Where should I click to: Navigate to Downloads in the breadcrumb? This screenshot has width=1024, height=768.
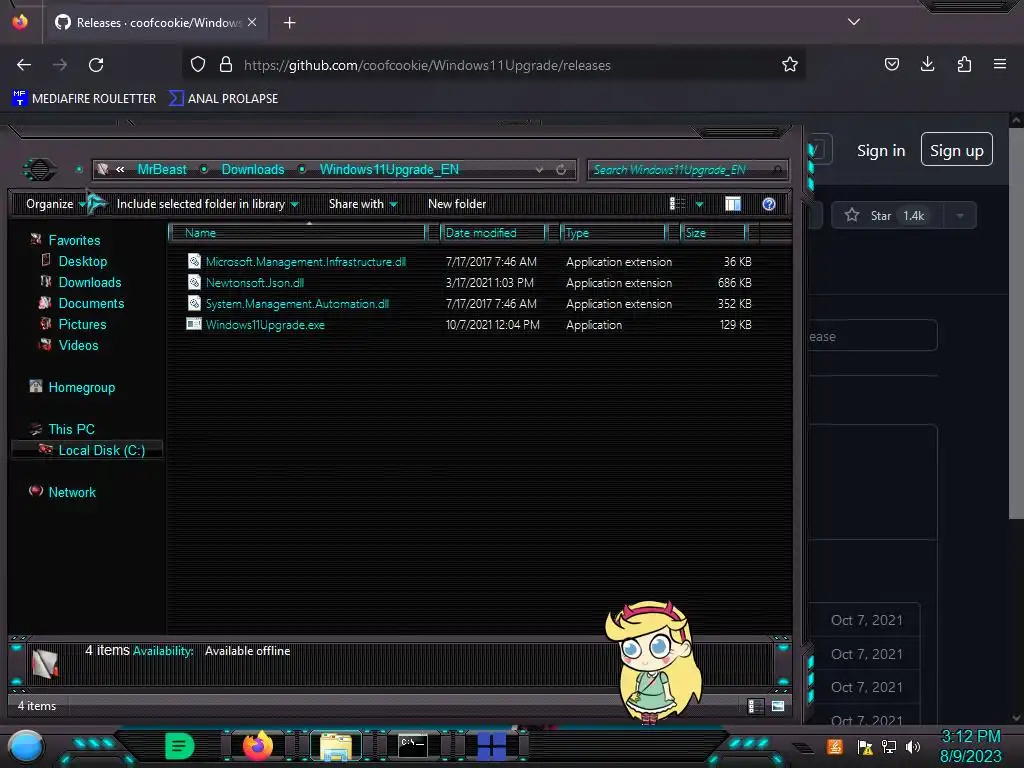[x=253, y=169]
